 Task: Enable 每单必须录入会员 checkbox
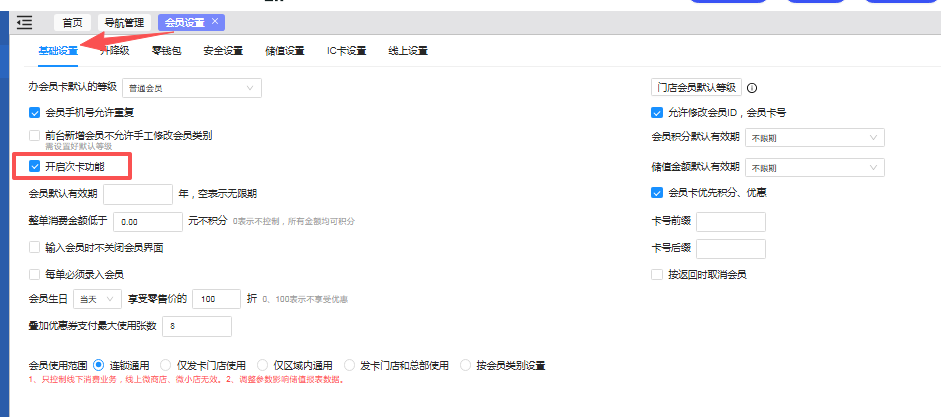pos(34,275)
